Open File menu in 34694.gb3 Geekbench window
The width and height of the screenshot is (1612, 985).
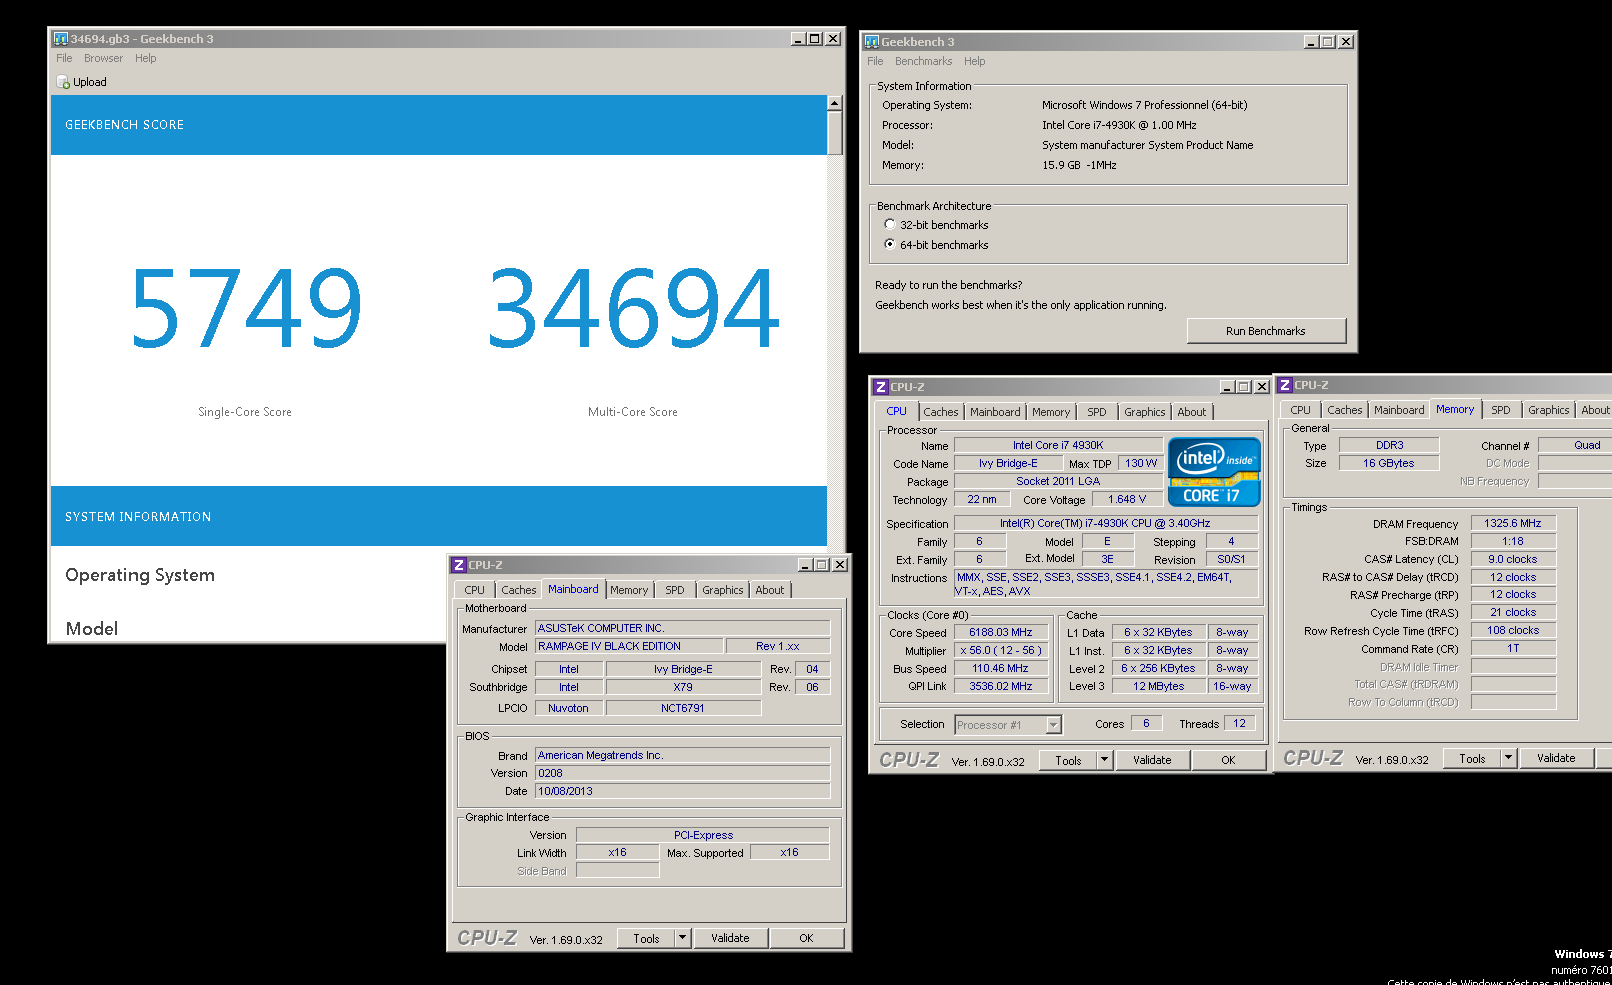pos(64,58)
